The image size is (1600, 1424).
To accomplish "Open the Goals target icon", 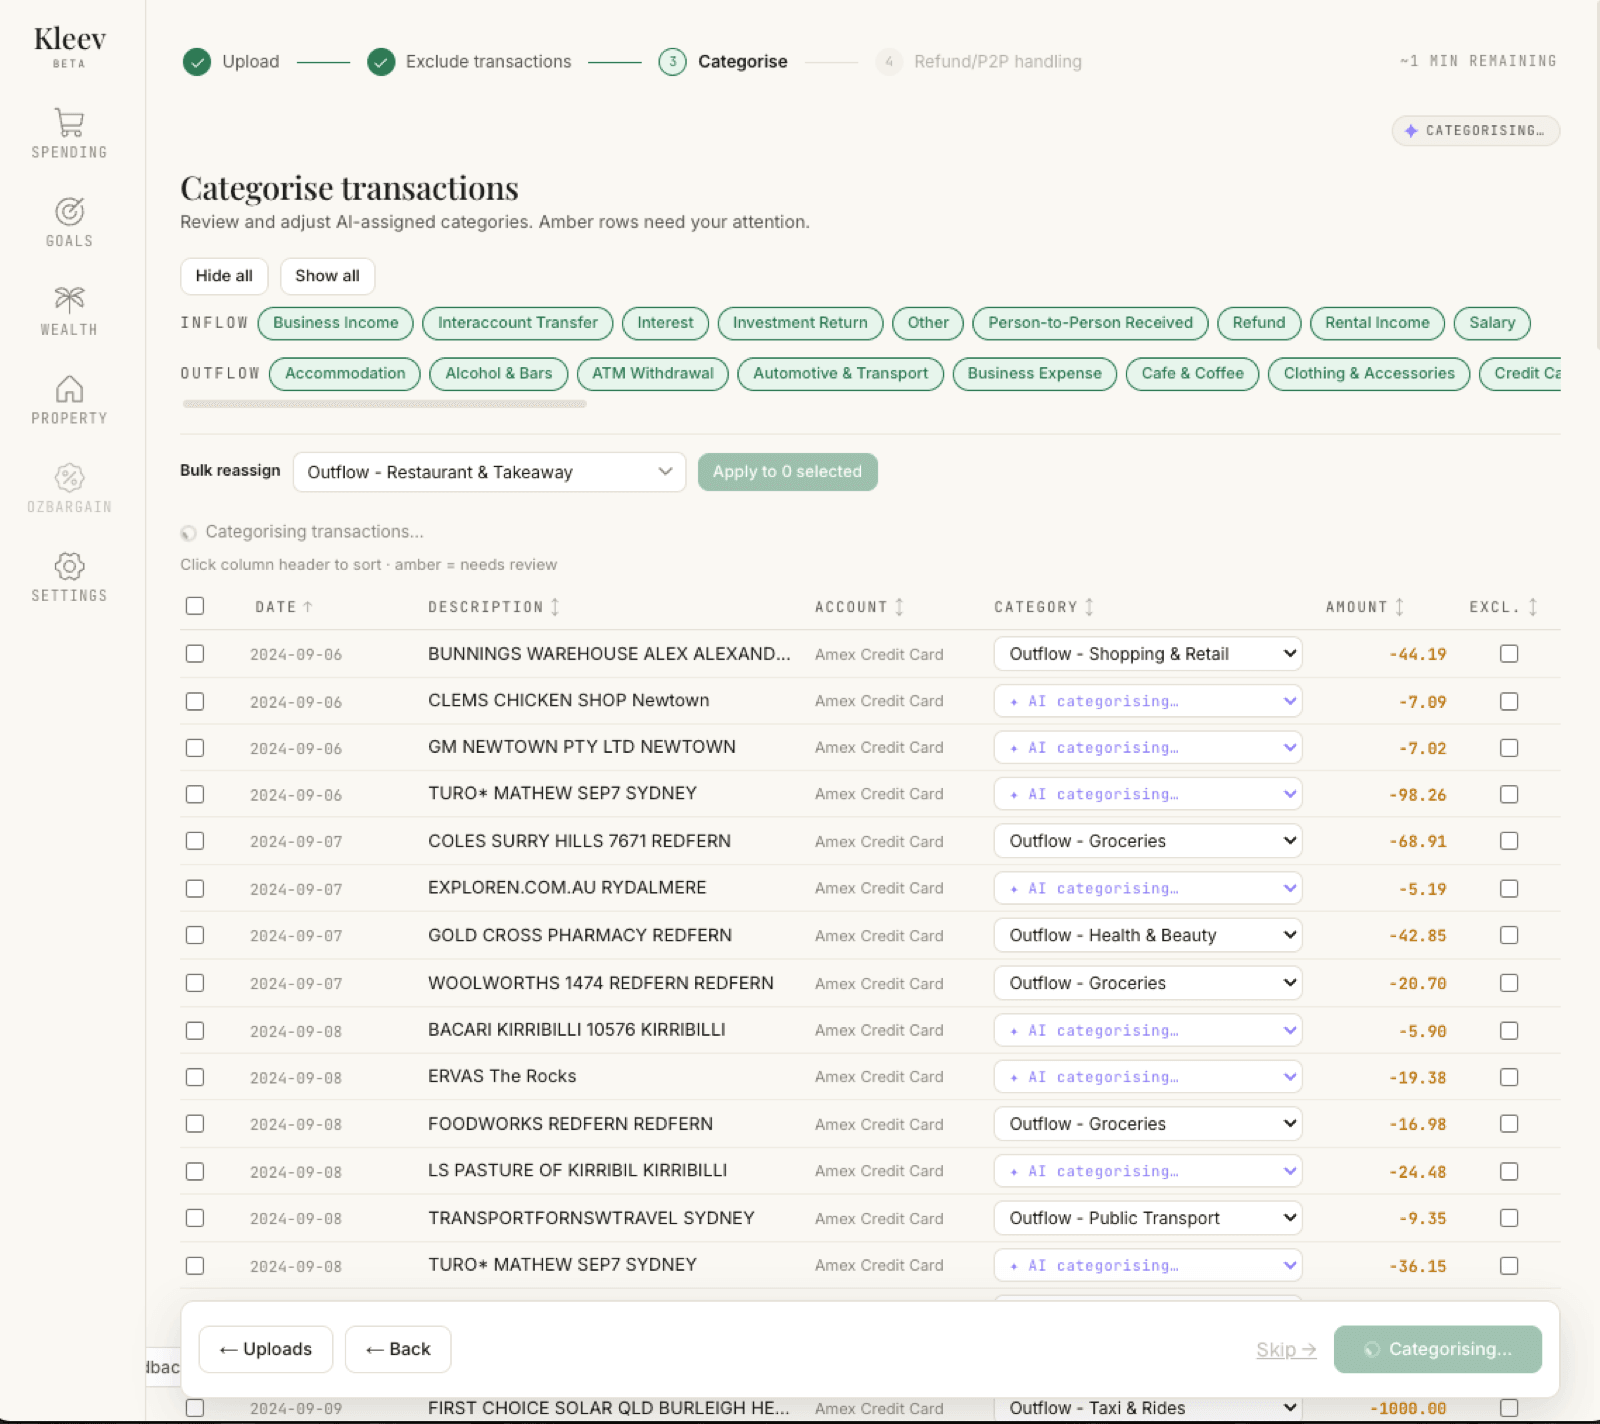I will pyautogui.click(x=69, y=211).
